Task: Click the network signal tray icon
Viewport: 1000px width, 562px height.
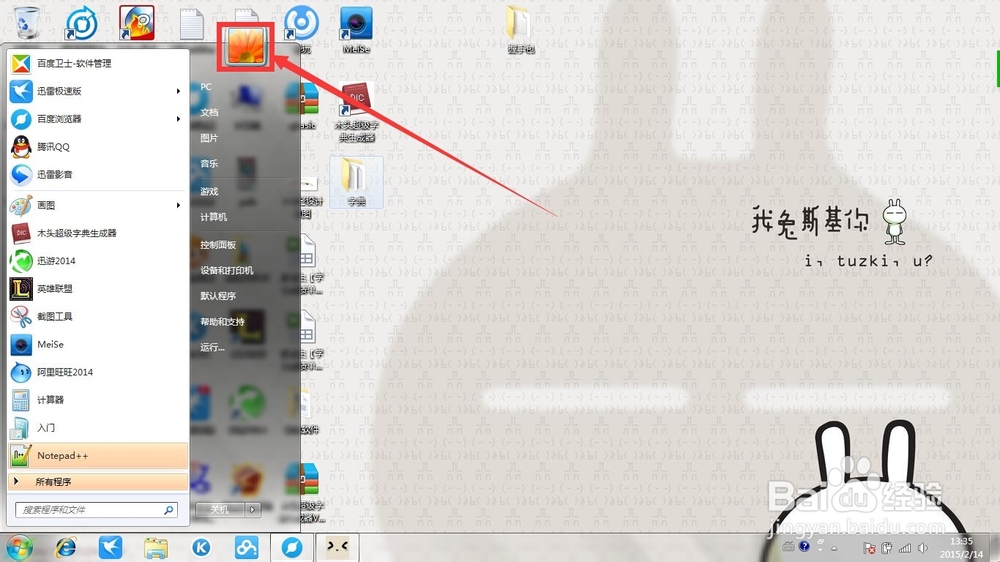Action: pyautogui.click(x=904, y=548)
